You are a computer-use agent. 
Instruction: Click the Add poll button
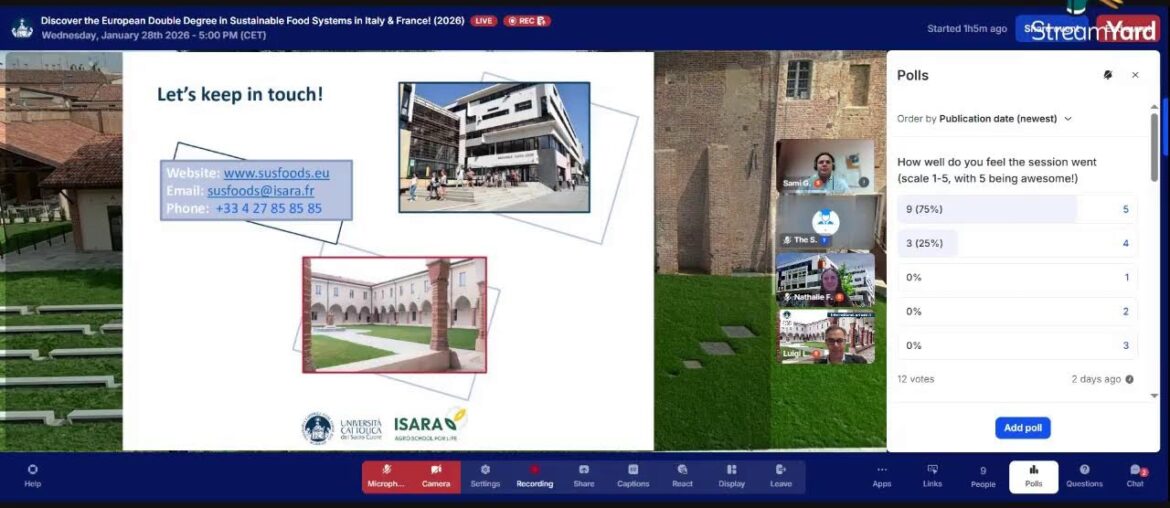[1022, 428]
